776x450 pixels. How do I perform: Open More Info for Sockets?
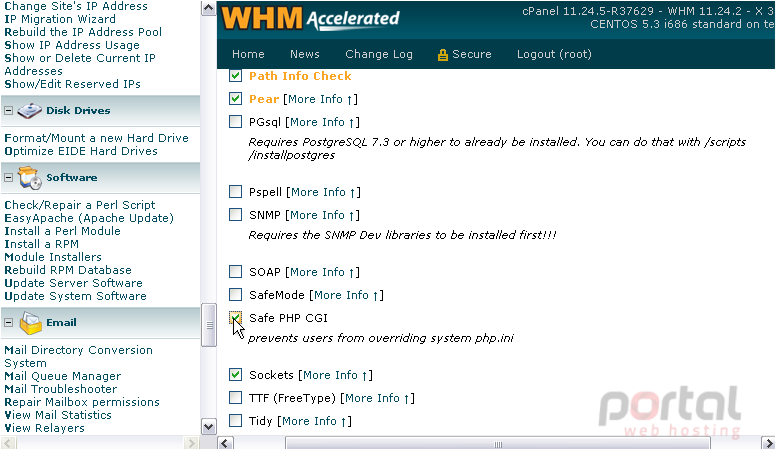tap(336, 375)
